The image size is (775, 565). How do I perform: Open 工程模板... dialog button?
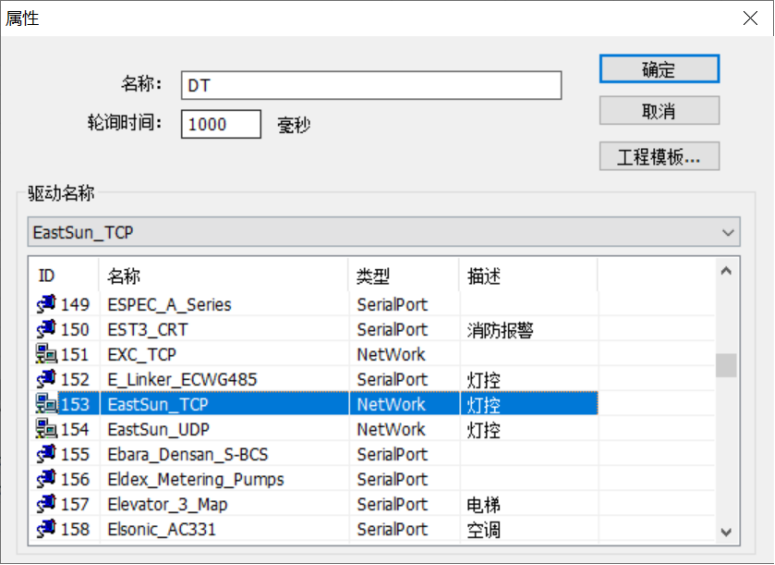[x=659, y=157]
